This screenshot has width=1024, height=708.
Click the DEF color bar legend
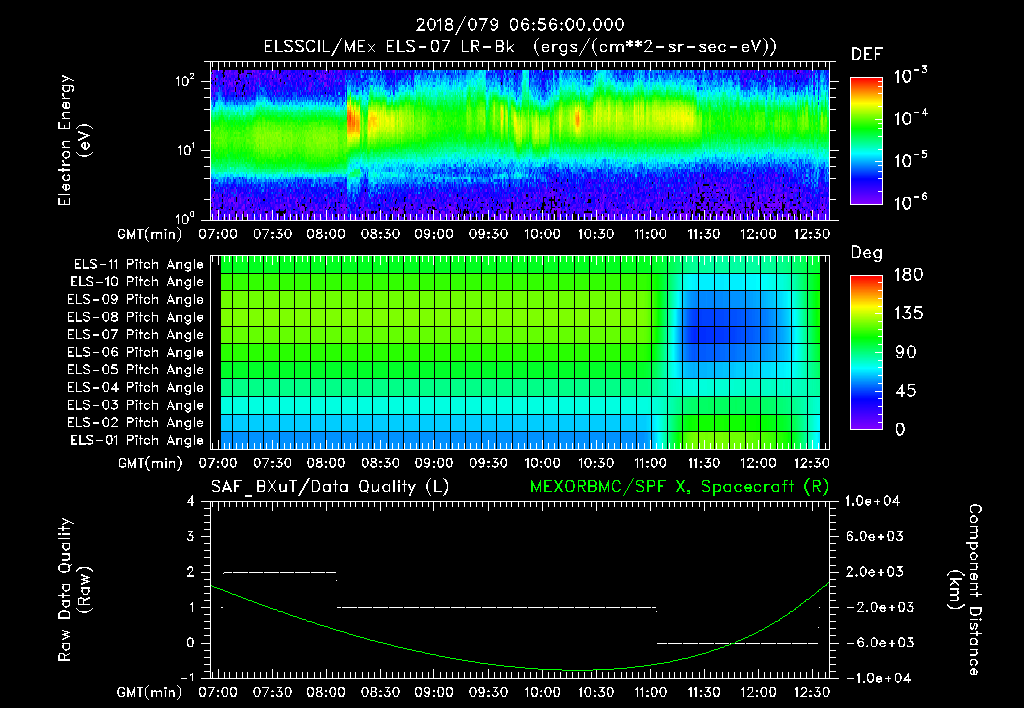tap(866, 141)
